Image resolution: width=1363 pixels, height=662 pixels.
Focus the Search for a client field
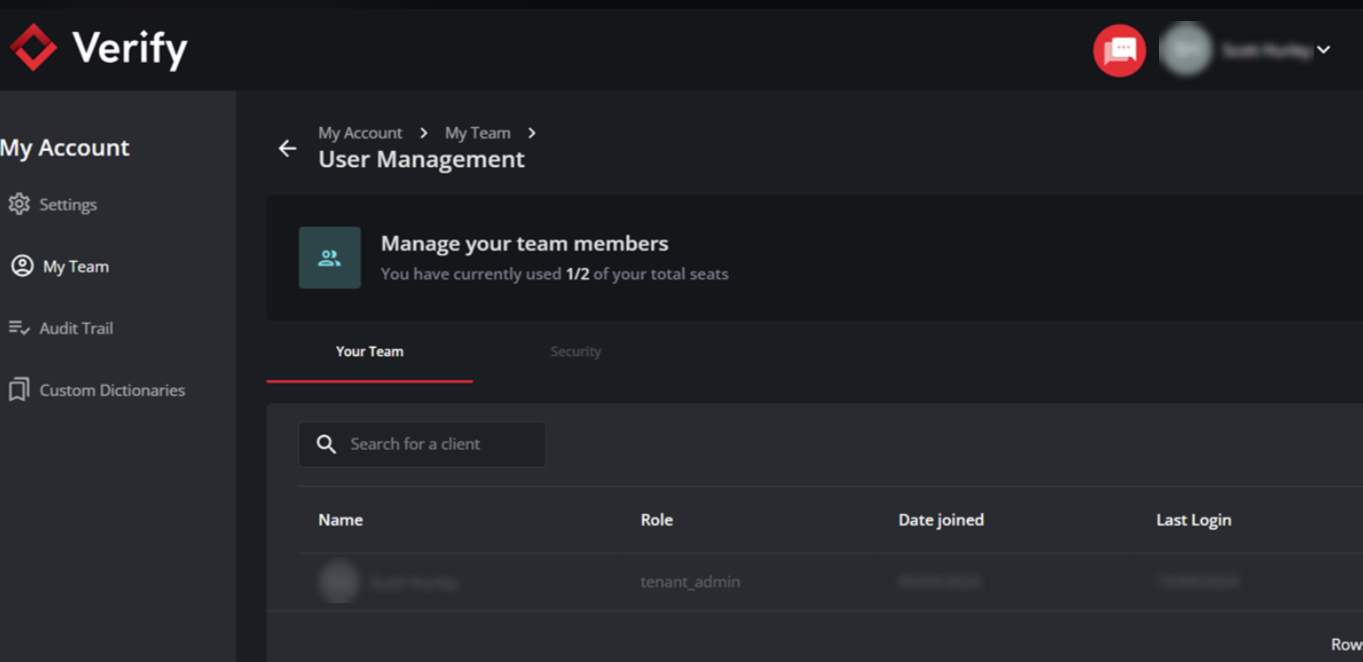tap(440, 444)
